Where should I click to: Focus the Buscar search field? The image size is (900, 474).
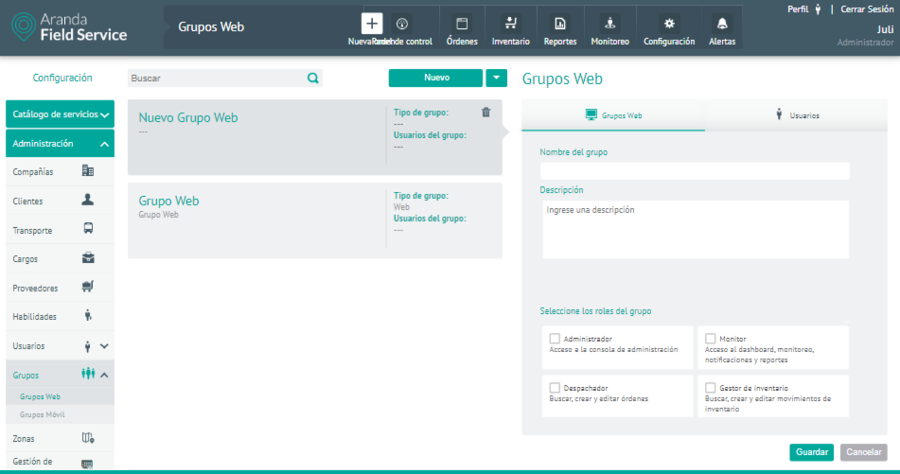click(225, 78)
